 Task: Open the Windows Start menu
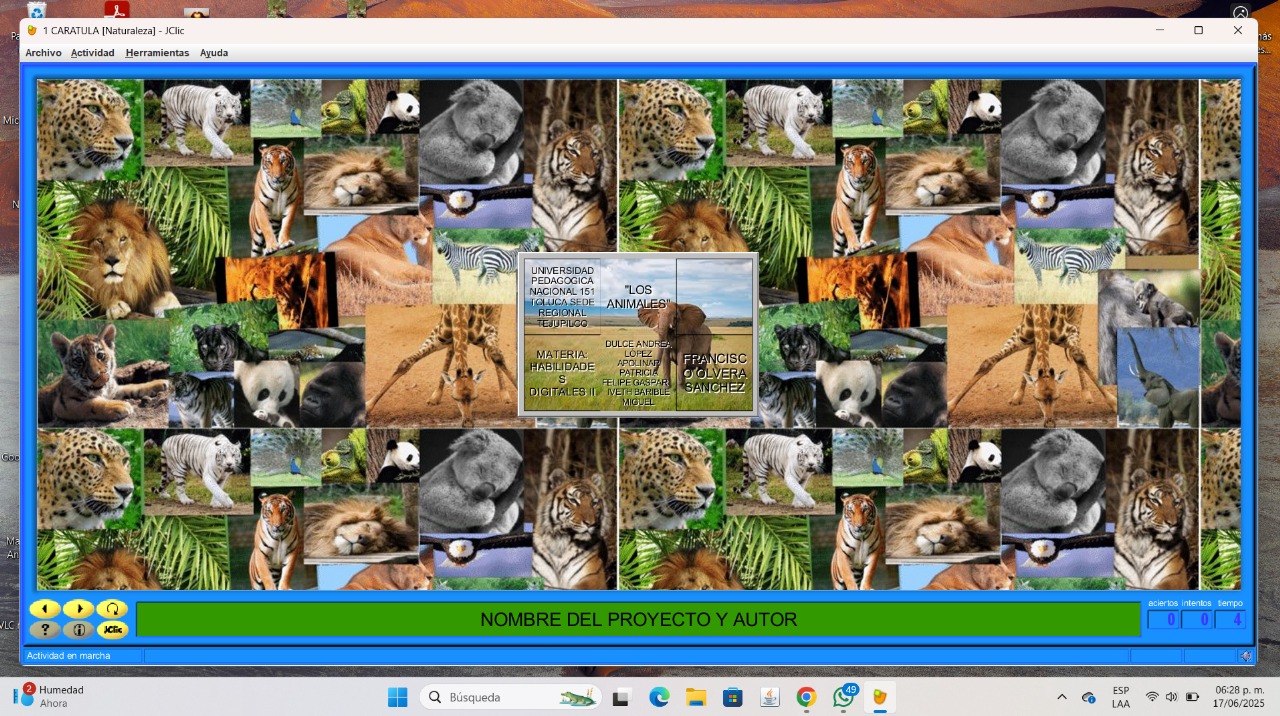pos(397,697)
